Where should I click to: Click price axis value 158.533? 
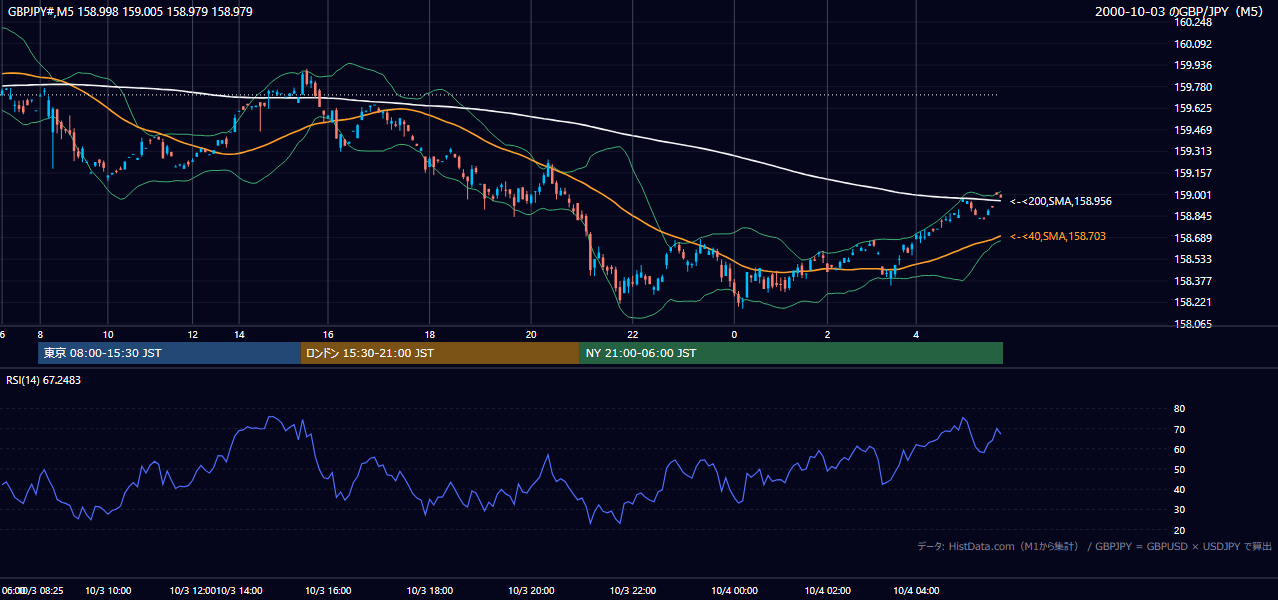(x=1194, y=259)
